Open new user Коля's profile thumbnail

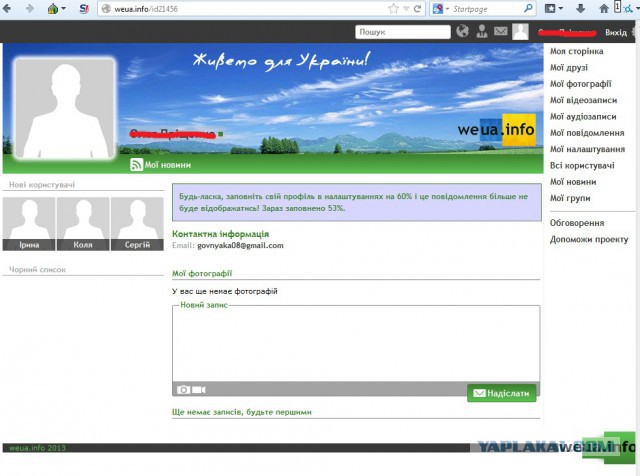tap(83, 224)
